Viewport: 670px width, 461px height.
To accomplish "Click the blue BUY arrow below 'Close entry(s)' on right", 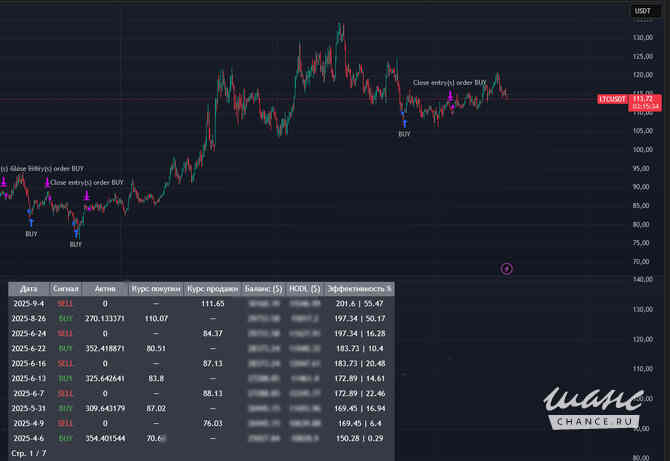I will click(404, 122).
